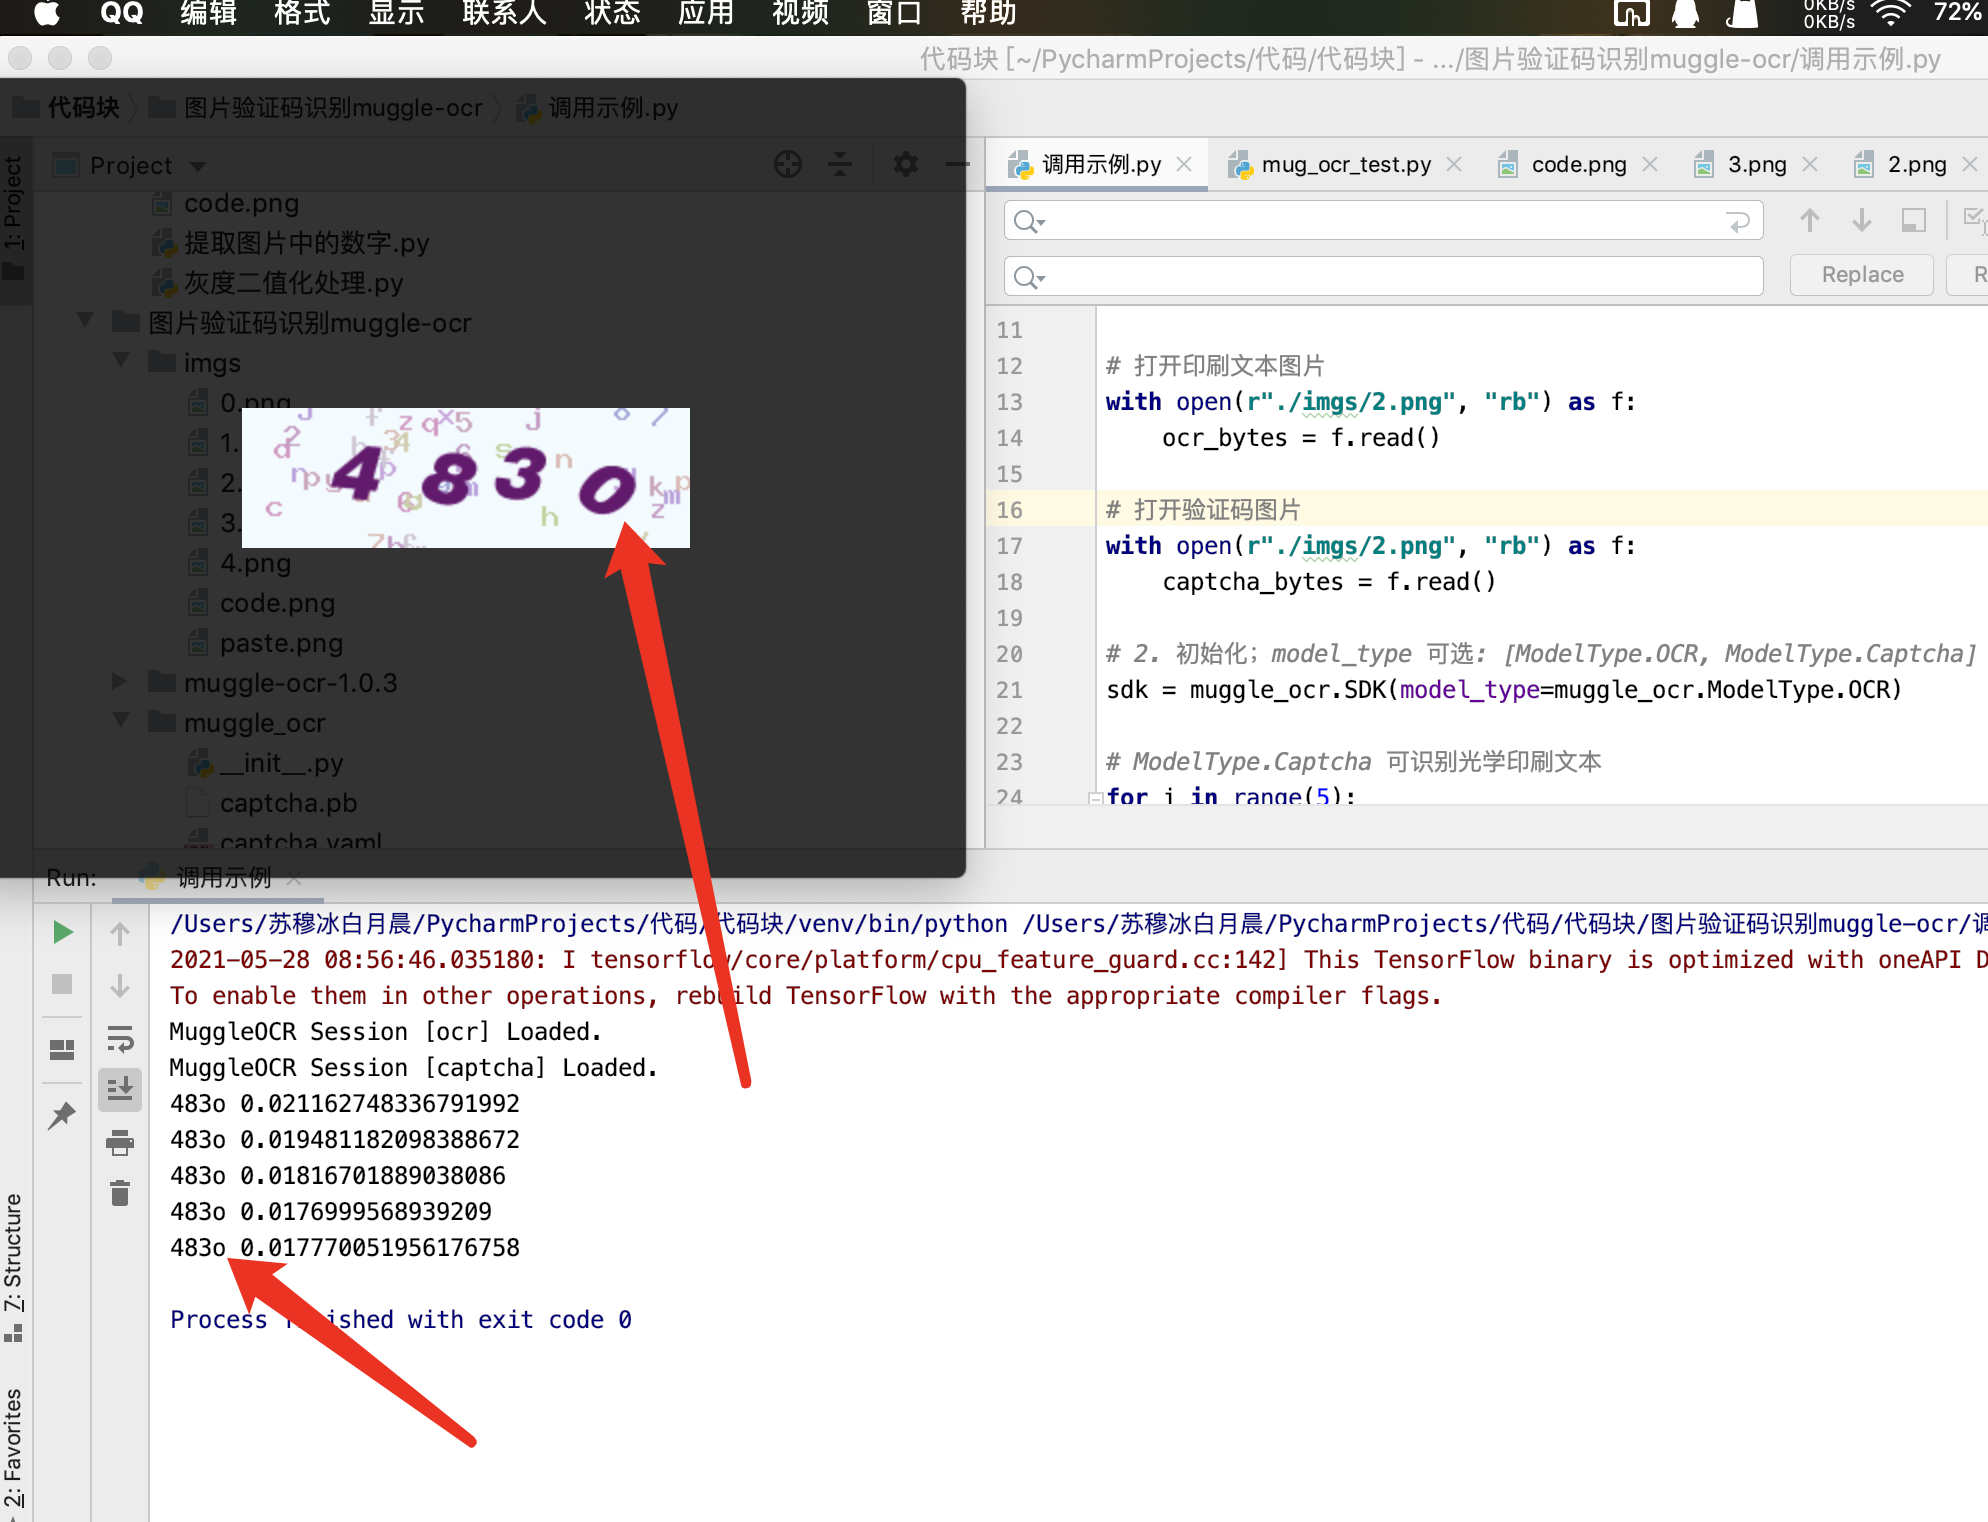Click the print console output icon
Screen dimensions: 1988x1522
click(120, 1142)
